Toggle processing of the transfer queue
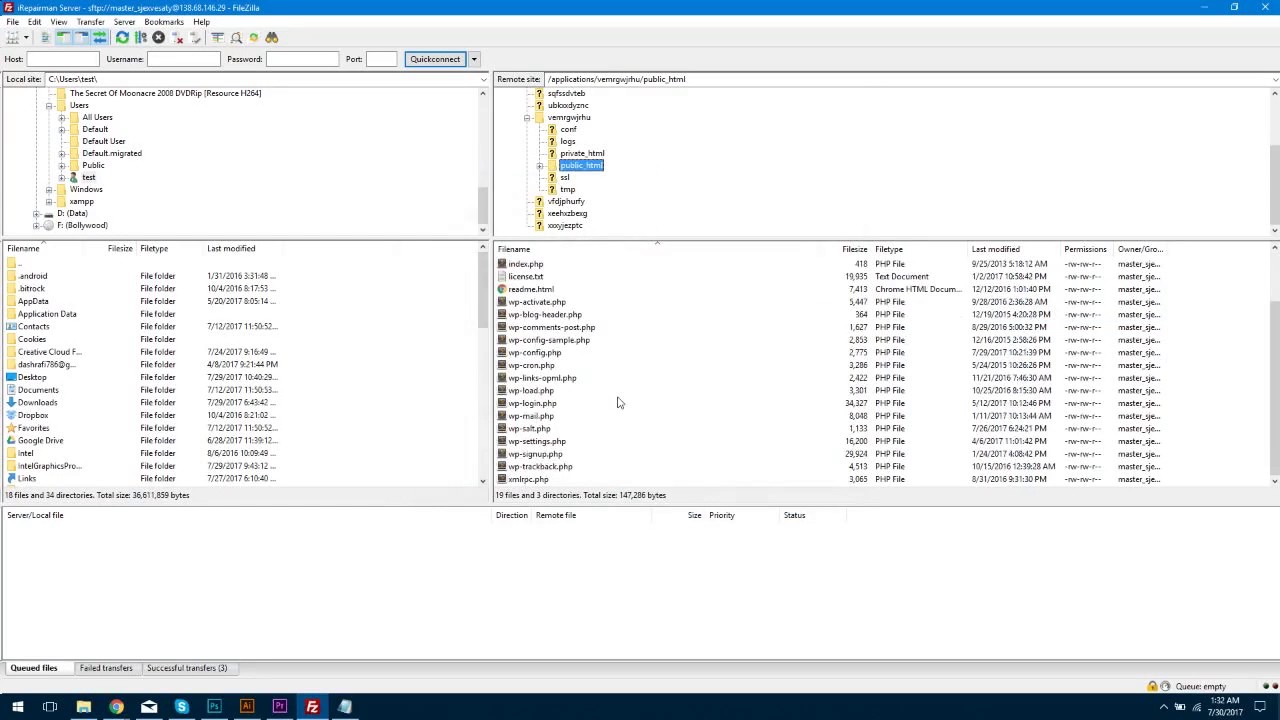This screenshot has width=1280, height=720. (141, 37)
